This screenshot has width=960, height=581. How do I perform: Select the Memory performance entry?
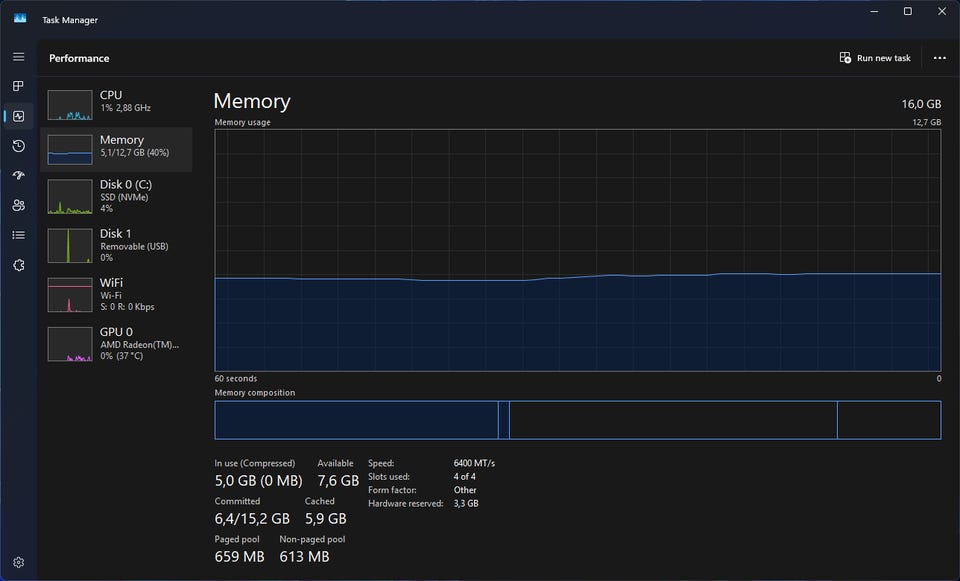tap(116, 149)
